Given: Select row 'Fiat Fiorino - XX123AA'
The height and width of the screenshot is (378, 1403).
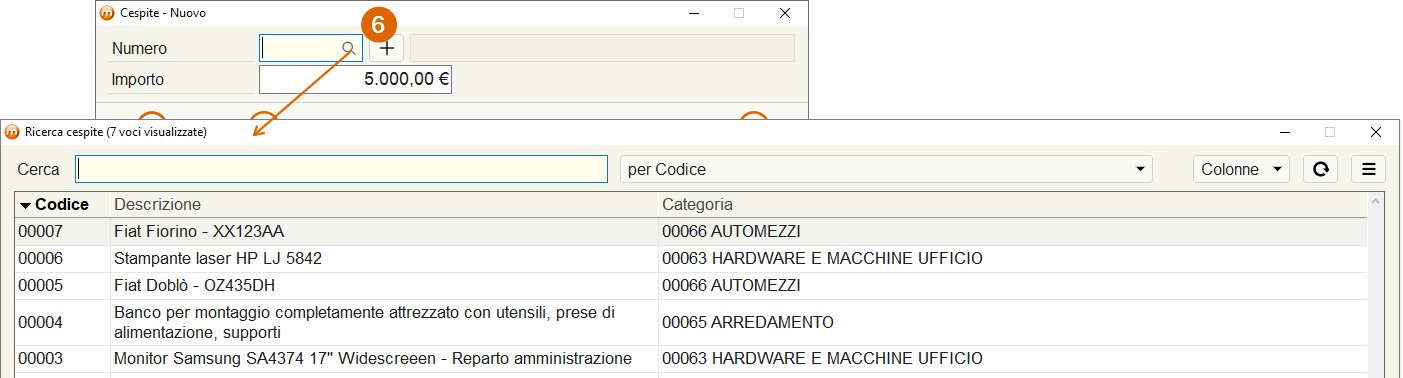Looking at the screenshot, I should point(691,231).
